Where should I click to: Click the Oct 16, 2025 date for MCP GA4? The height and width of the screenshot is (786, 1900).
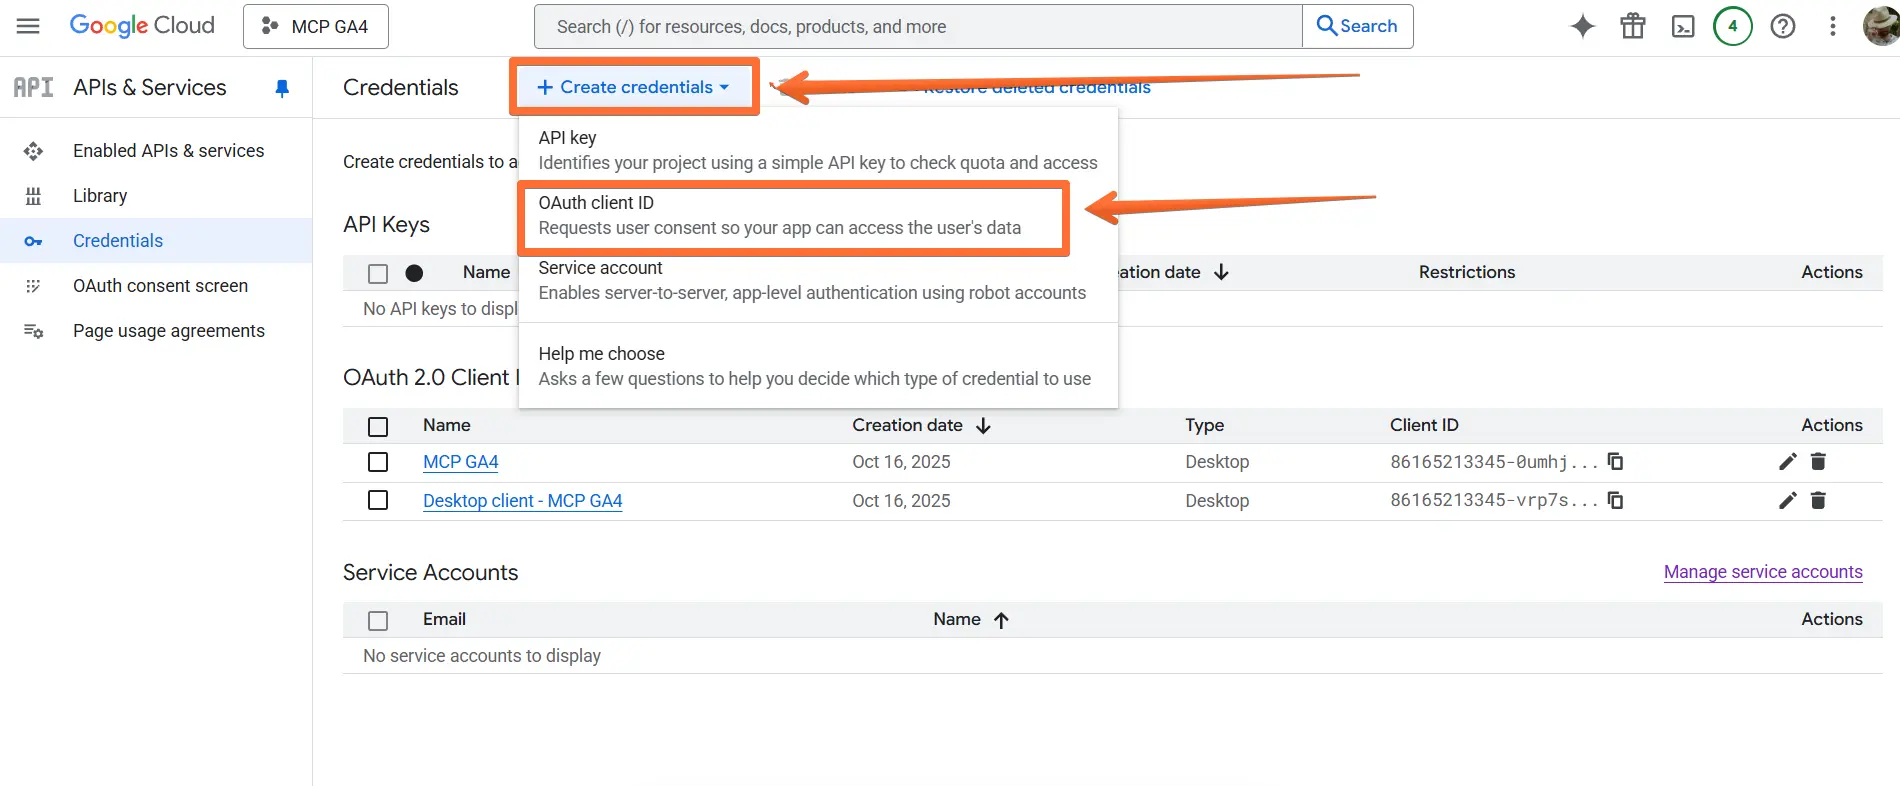click(901, 462)
